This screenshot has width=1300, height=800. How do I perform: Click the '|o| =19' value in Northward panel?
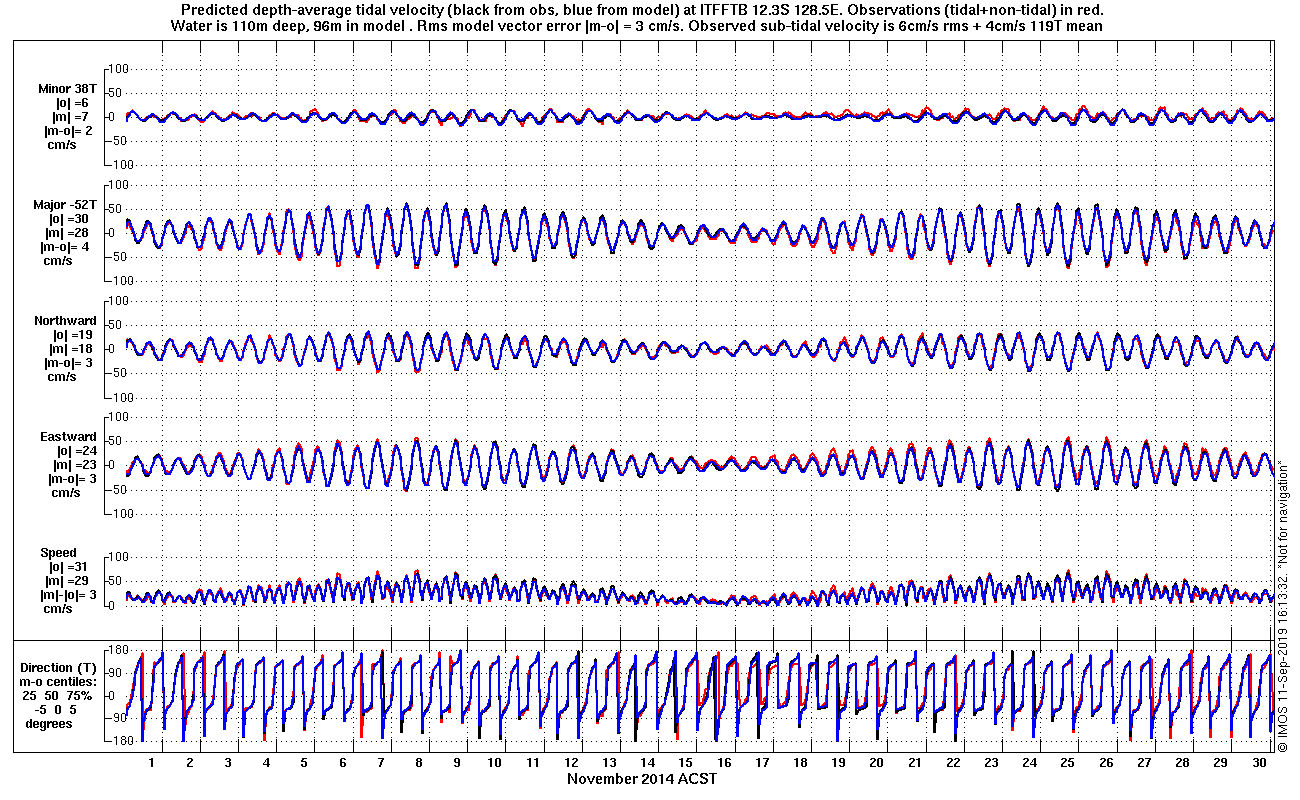73,335
